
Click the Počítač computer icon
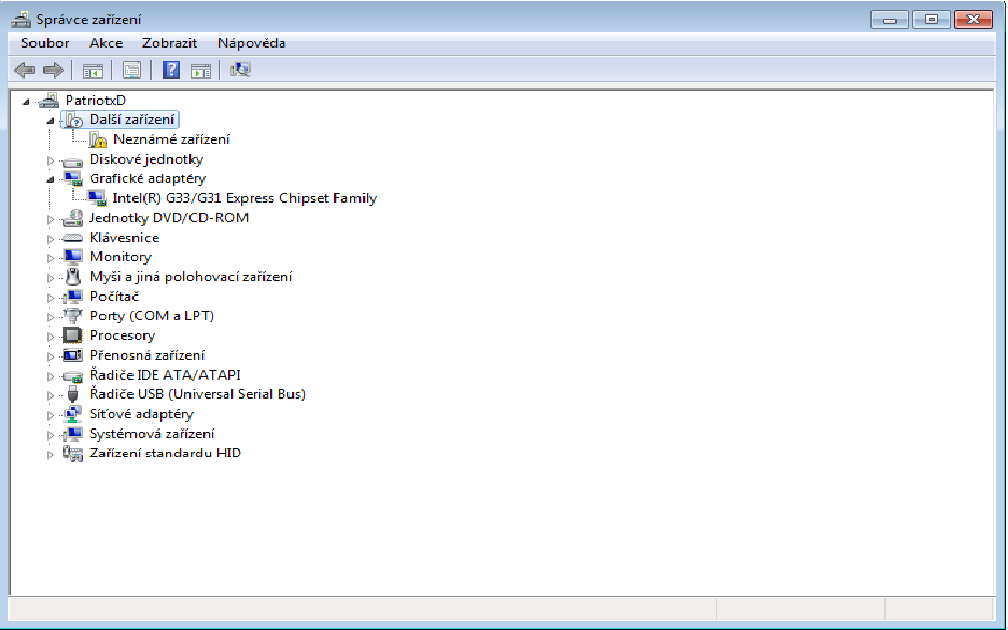tap(73, 296)
